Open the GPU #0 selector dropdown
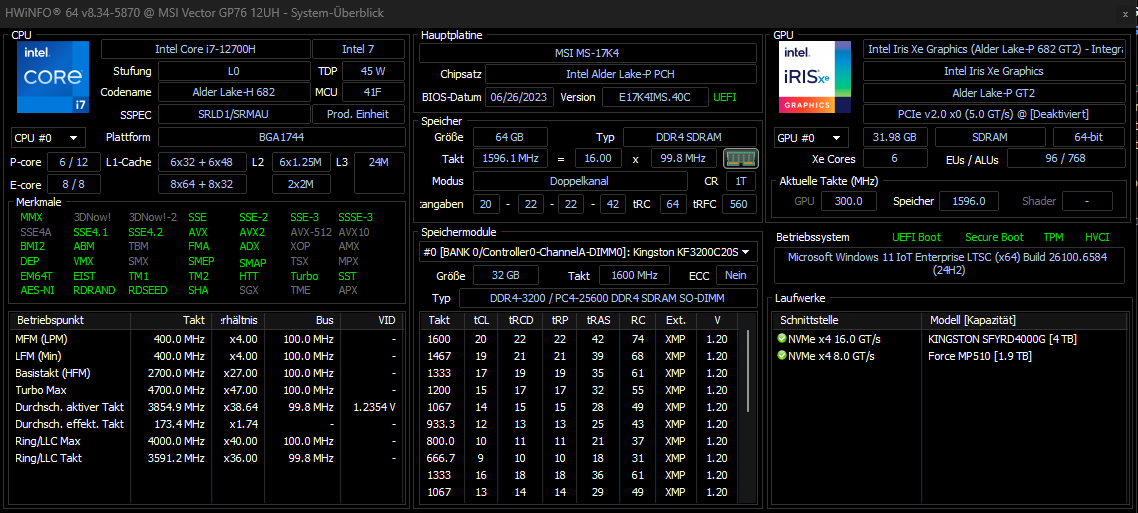The height and width of the screenshot is (513, 1138). [811, 138]
